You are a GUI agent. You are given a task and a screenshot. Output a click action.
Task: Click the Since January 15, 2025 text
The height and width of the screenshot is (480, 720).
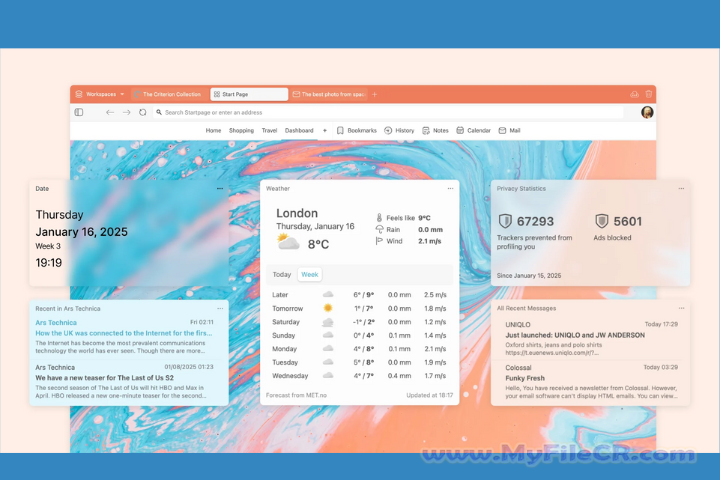point(529,276)
